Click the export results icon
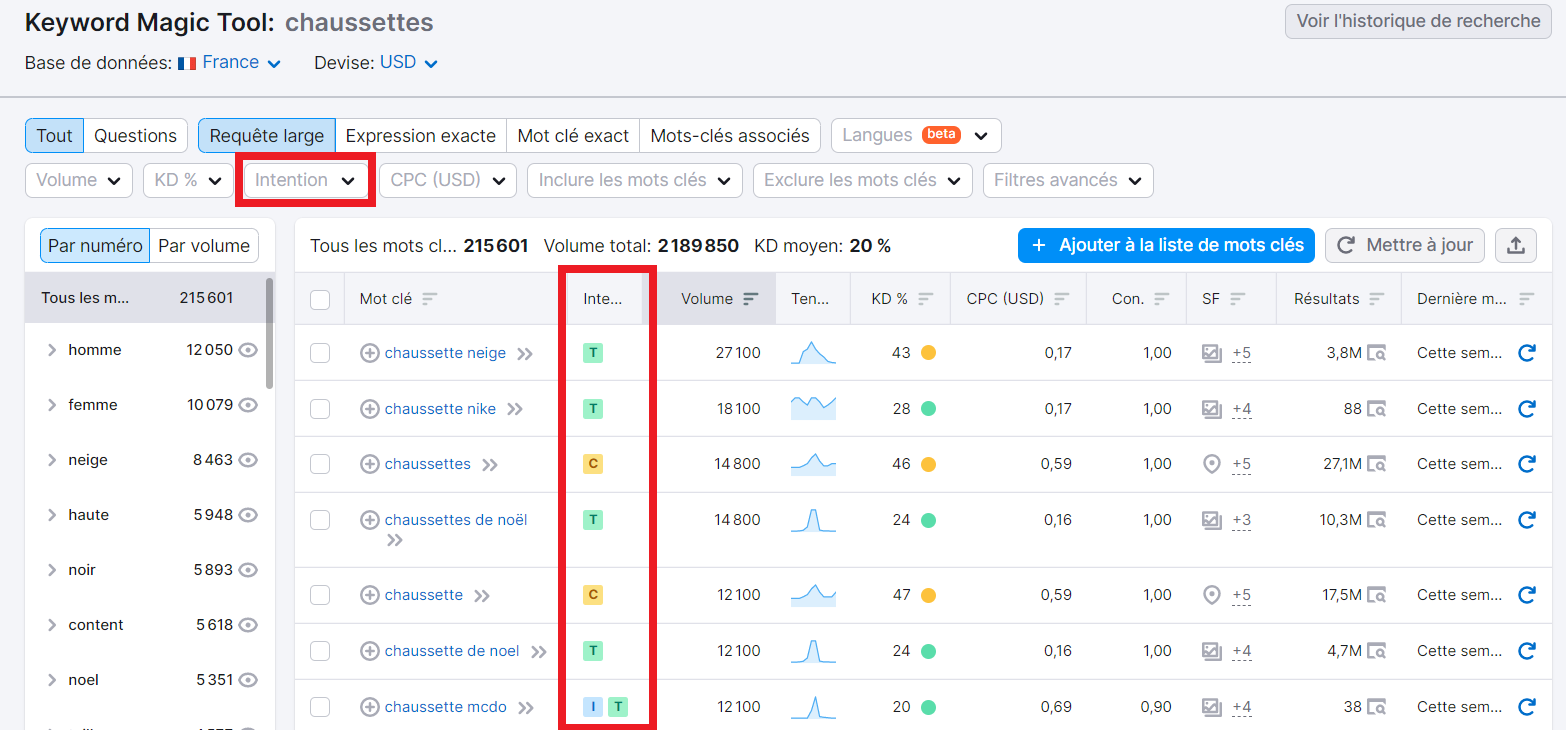 tap(1515, 245)
